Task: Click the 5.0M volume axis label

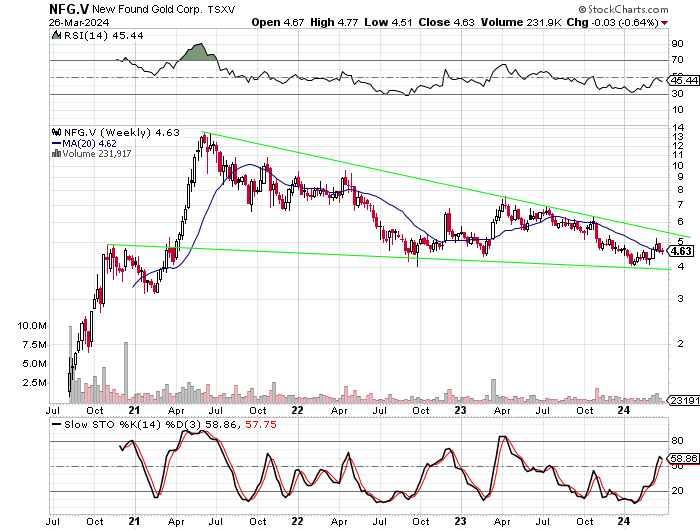Action: (35, 364)
